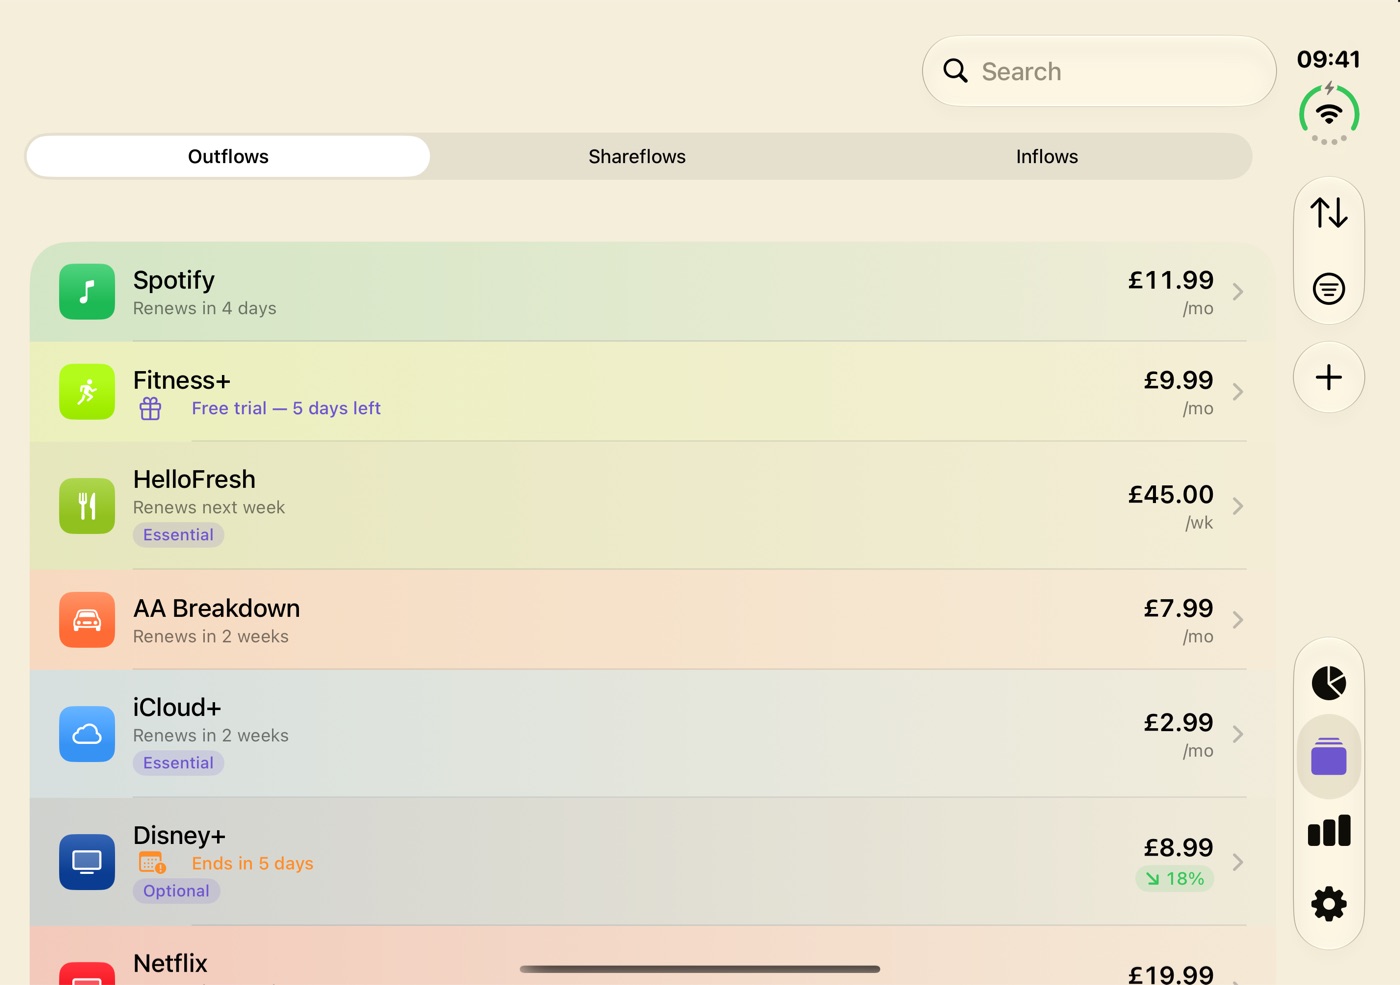Click the £45.00 HelloFresh price
1400x985 pixels.
tap(1171, 494)
